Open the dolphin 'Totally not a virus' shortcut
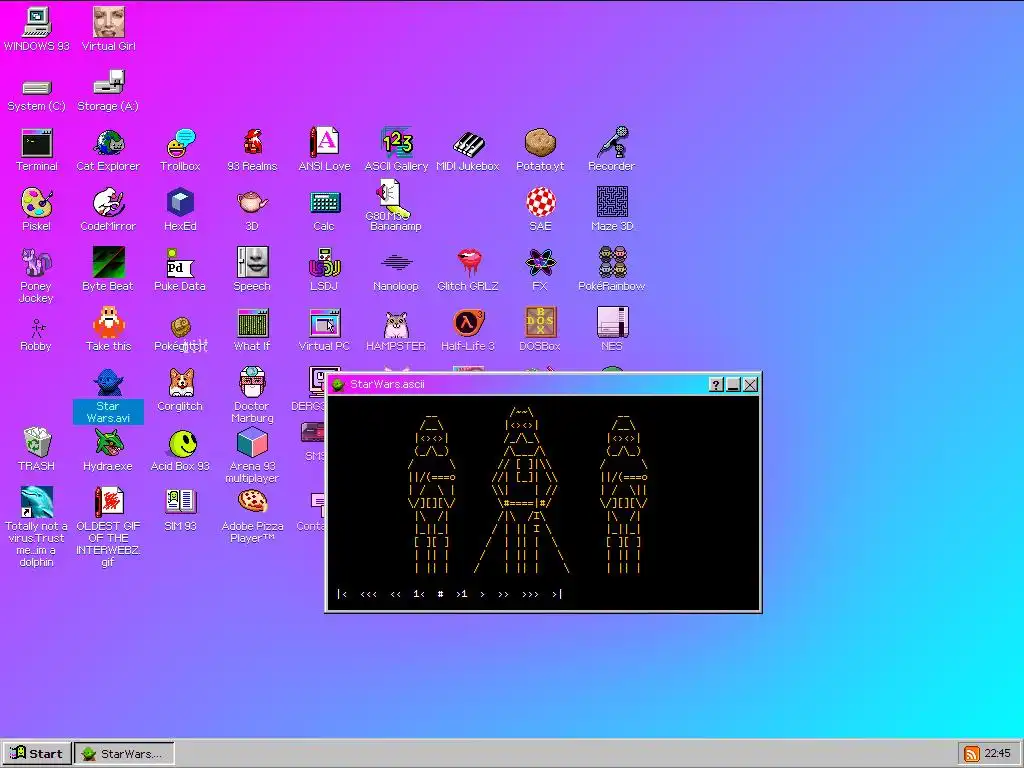The image size is (1024, 768). [x=37, y=526]
